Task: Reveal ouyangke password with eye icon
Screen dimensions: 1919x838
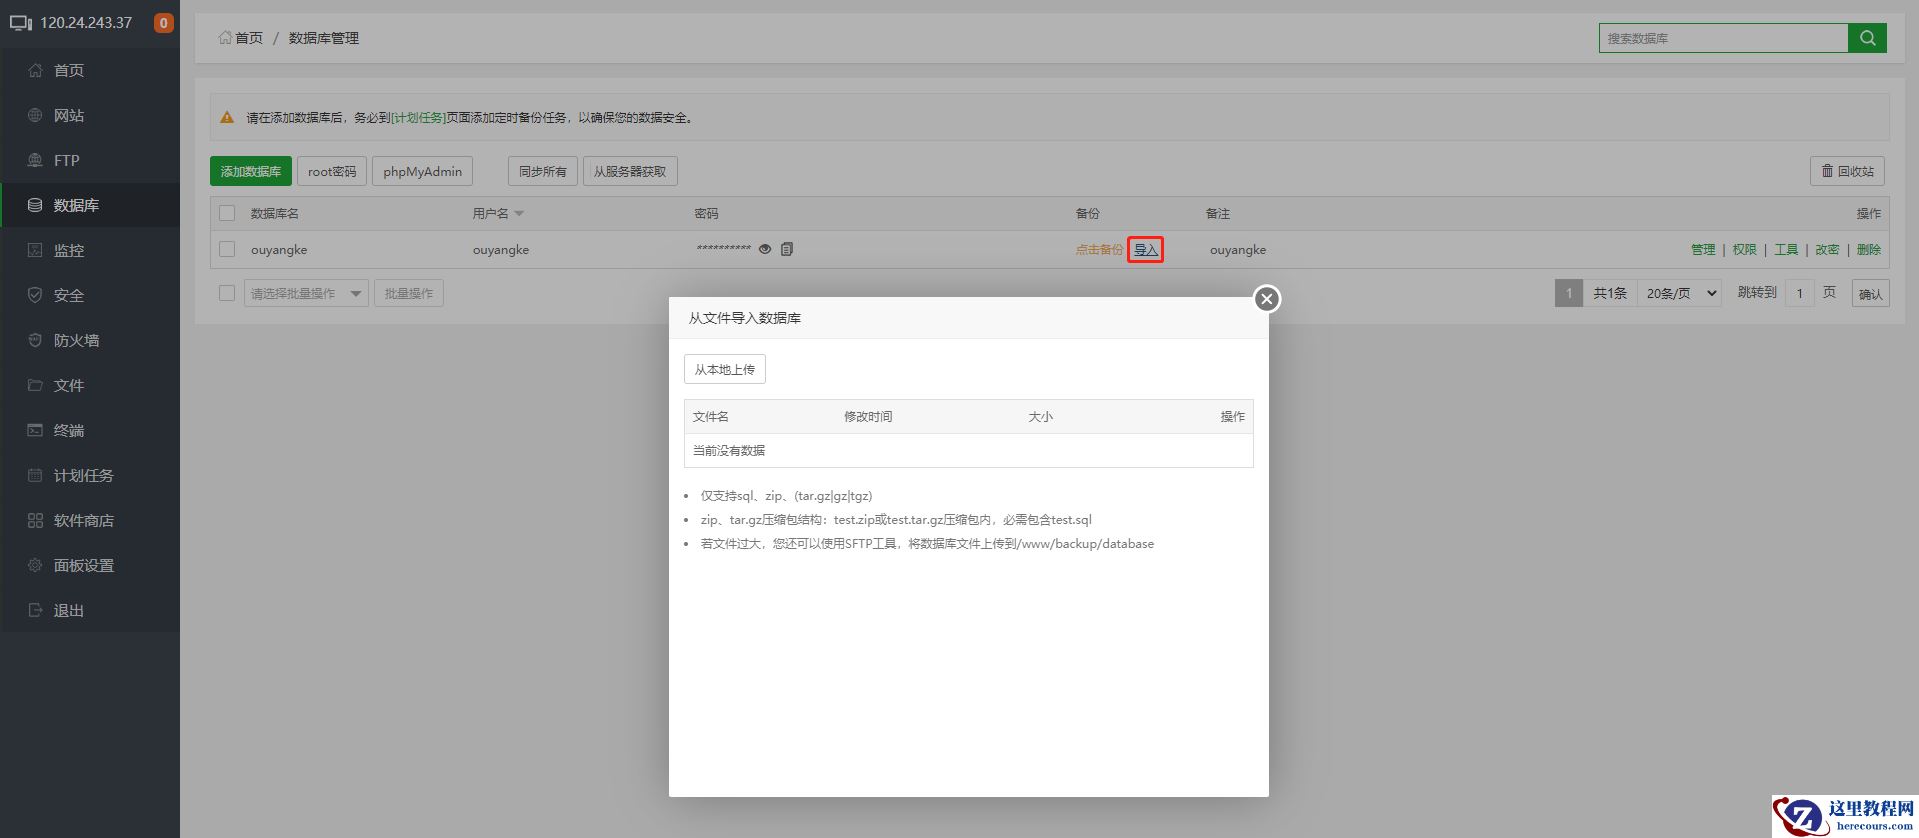Action: coord(765,249)
